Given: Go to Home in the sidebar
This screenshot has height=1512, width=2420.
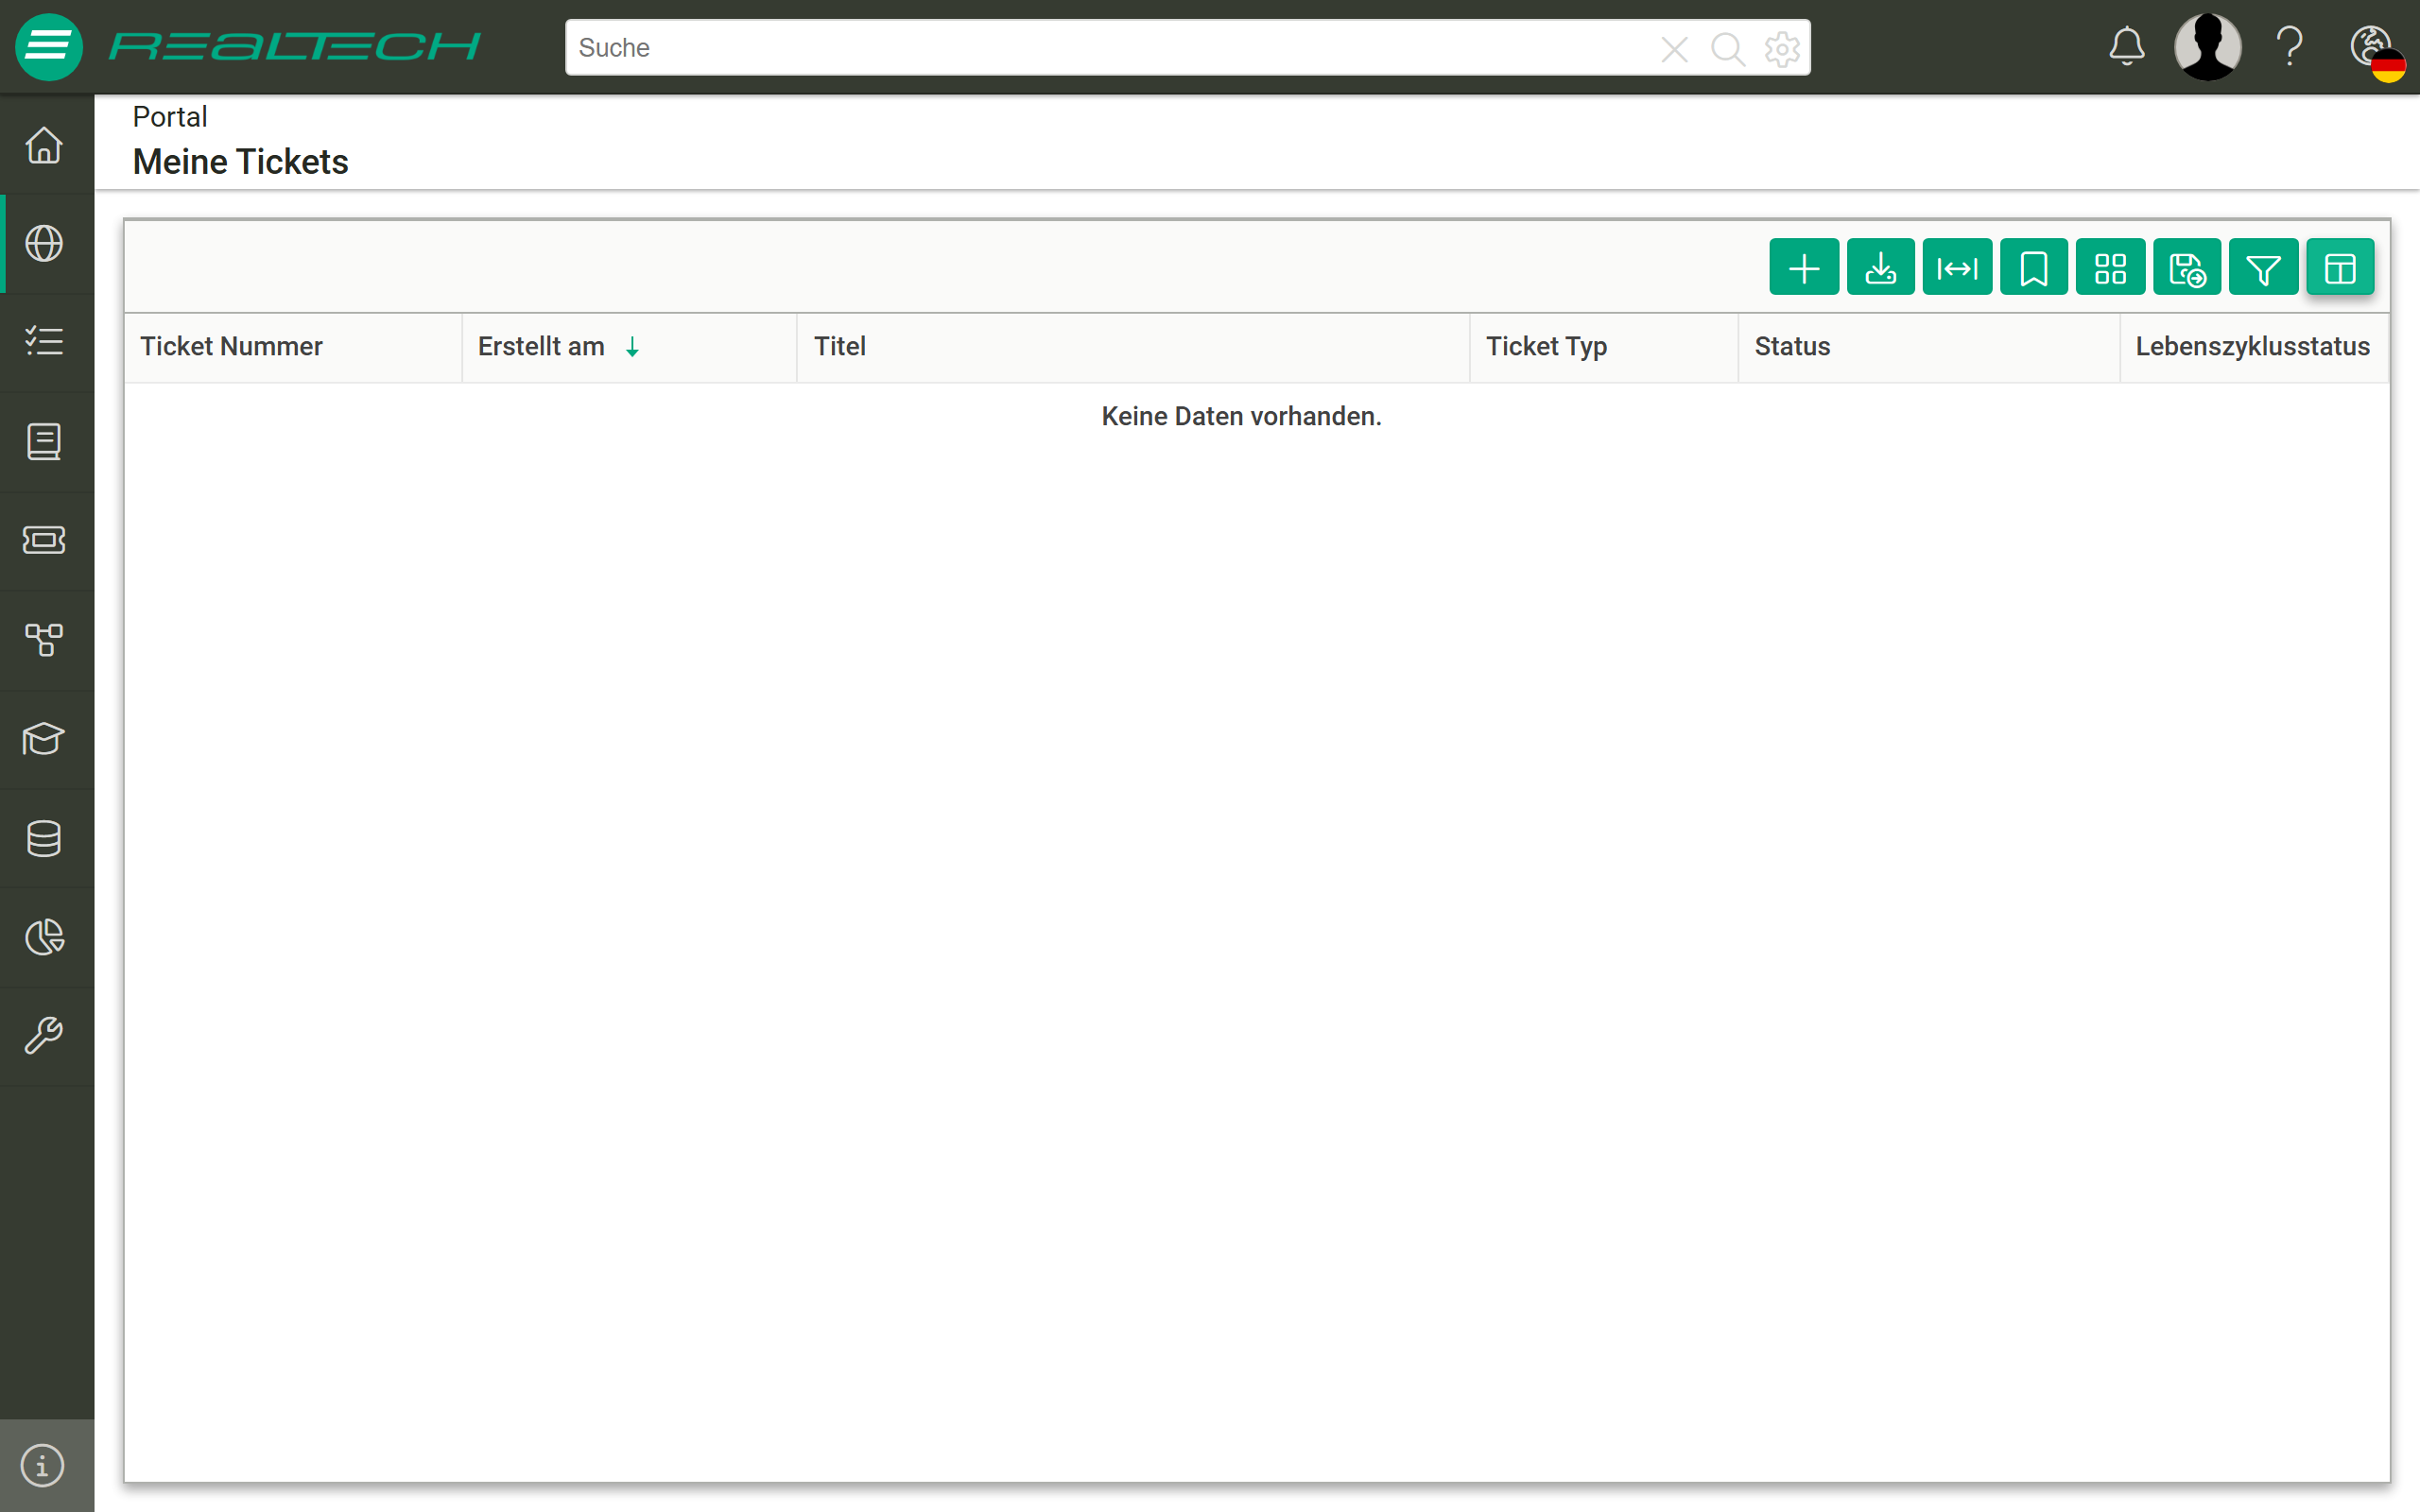Looking at the screenshot, I should [44, 145].
